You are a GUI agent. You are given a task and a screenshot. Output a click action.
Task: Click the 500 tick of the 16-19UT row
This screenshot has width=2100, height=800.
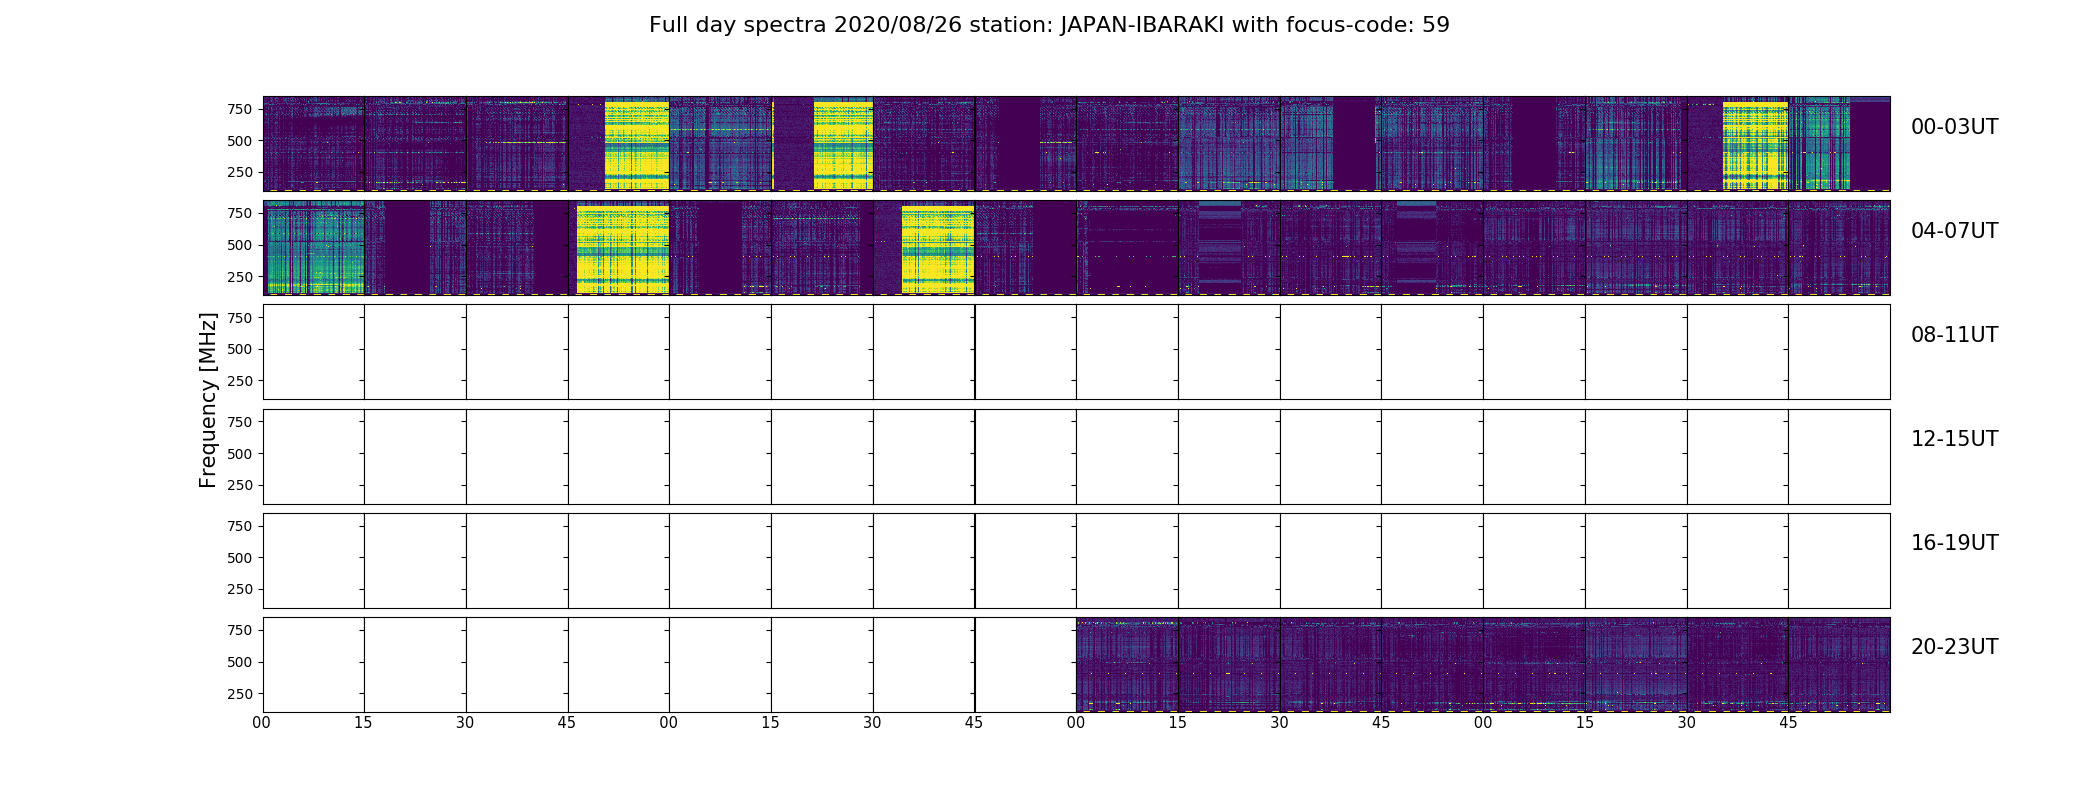[x=240, y=558]
